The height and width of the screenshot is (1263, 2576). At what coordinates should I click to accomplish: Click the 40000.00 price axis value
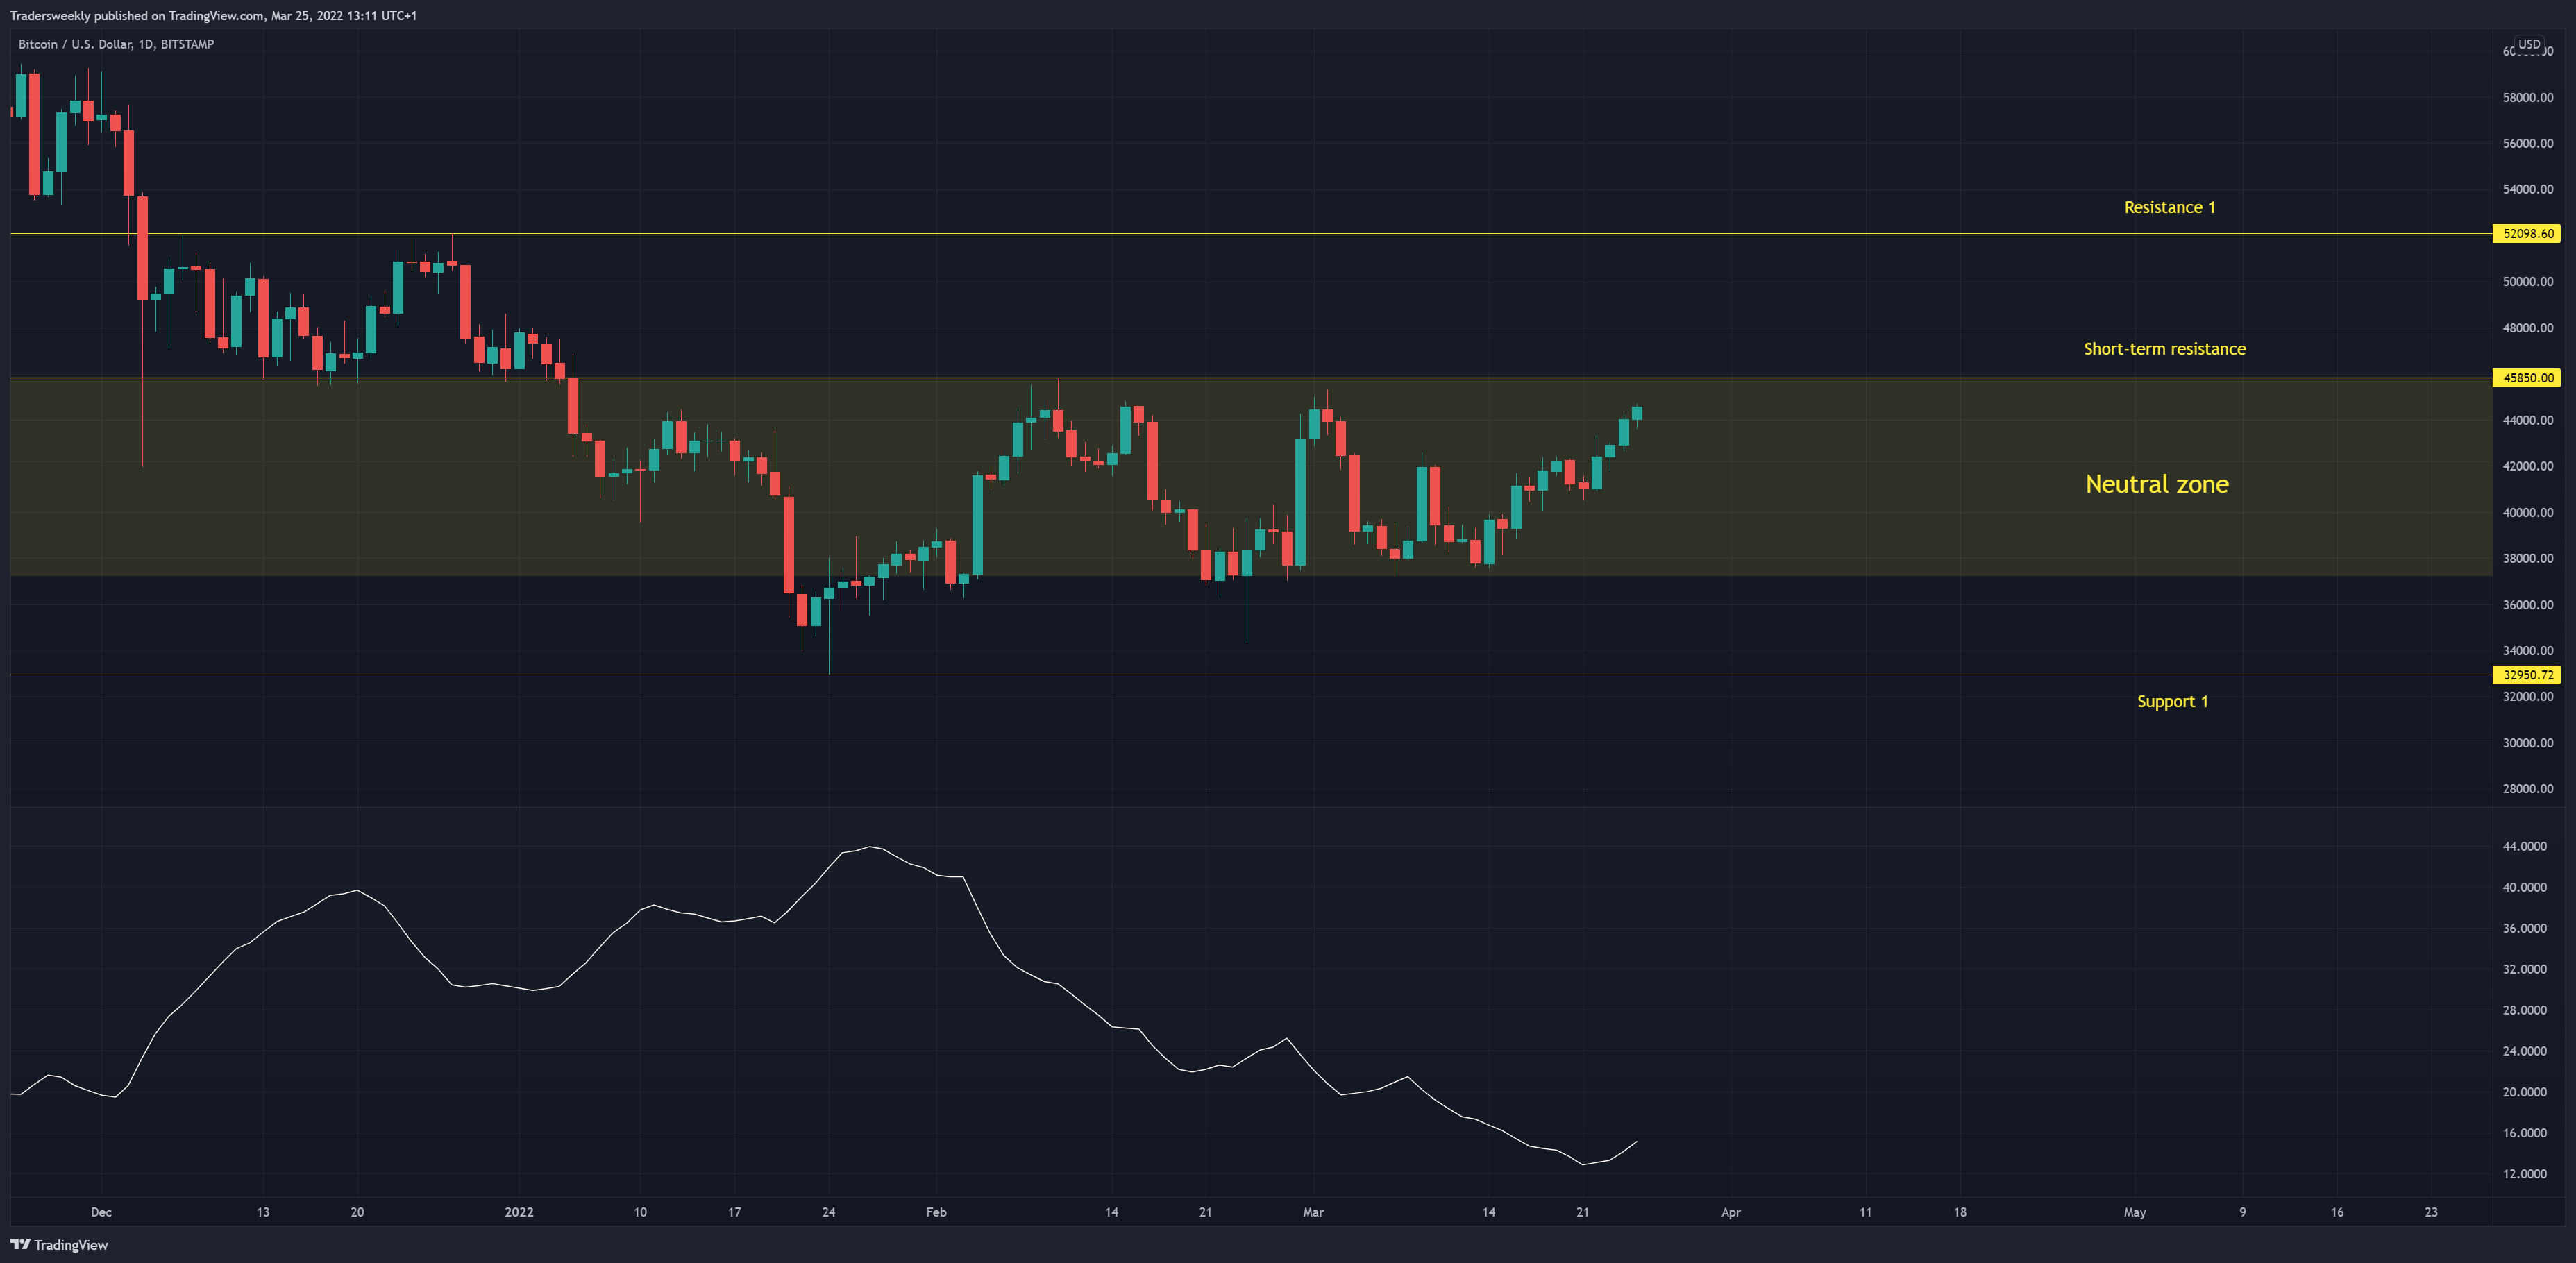(2528, 513)
